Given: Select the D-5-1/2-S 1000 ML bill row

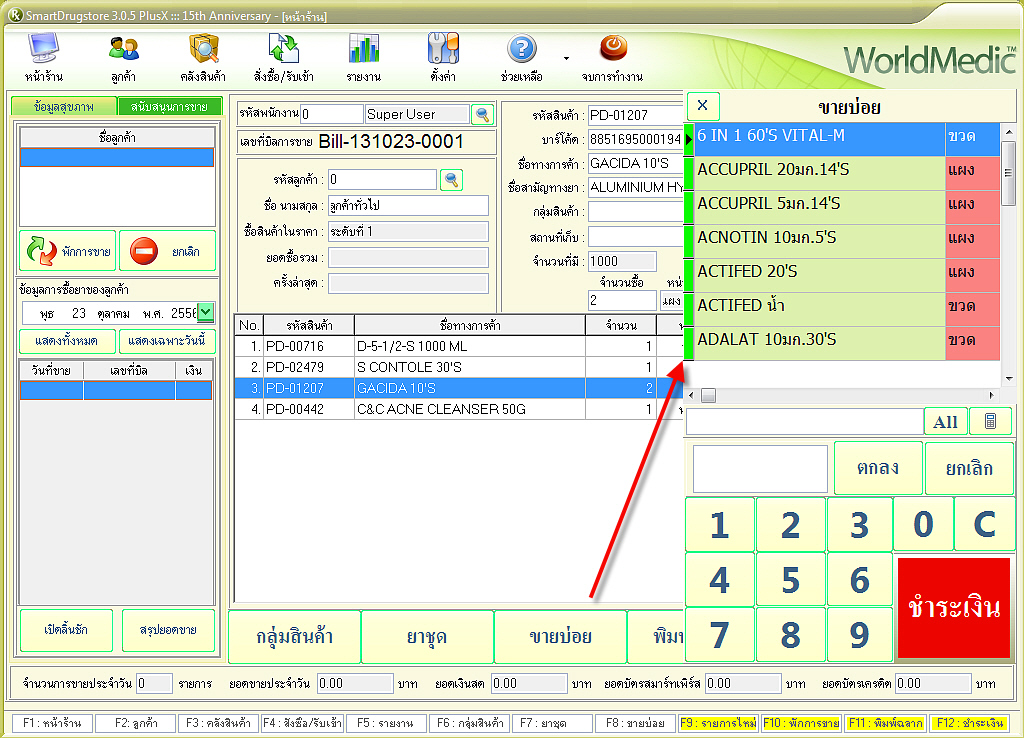Looking at the screenshot, I should (x=458, y=346).
